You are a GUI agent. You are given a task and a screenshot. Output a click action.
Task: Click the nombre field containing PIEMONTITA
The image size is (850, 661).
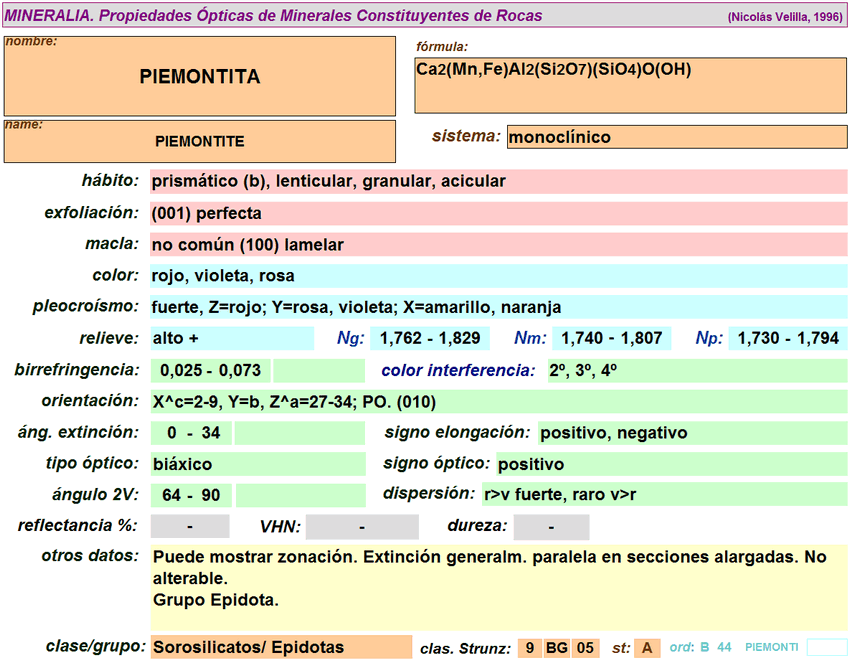pos(200,77)
